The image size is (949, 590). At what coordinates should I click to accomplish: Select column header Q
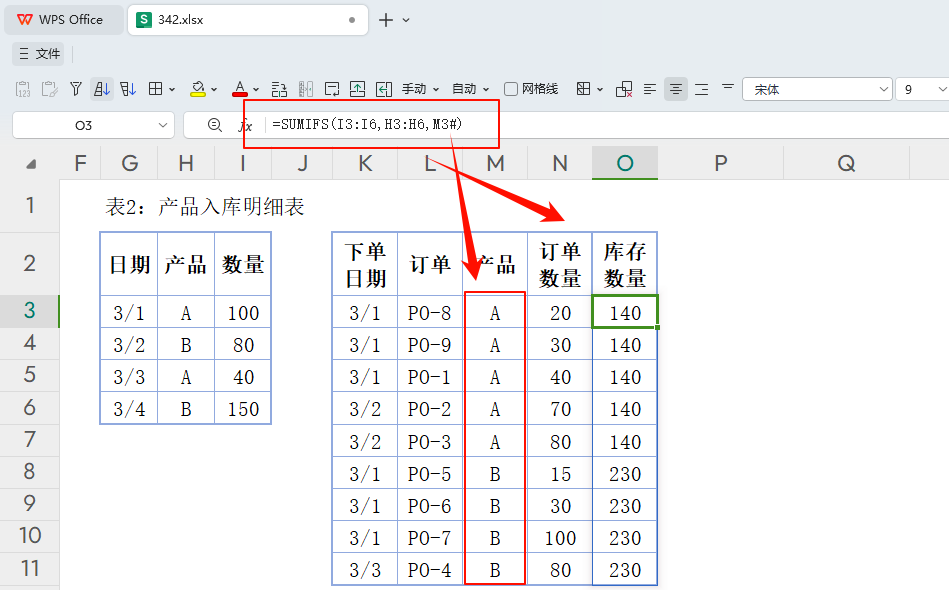click(846, 163)
